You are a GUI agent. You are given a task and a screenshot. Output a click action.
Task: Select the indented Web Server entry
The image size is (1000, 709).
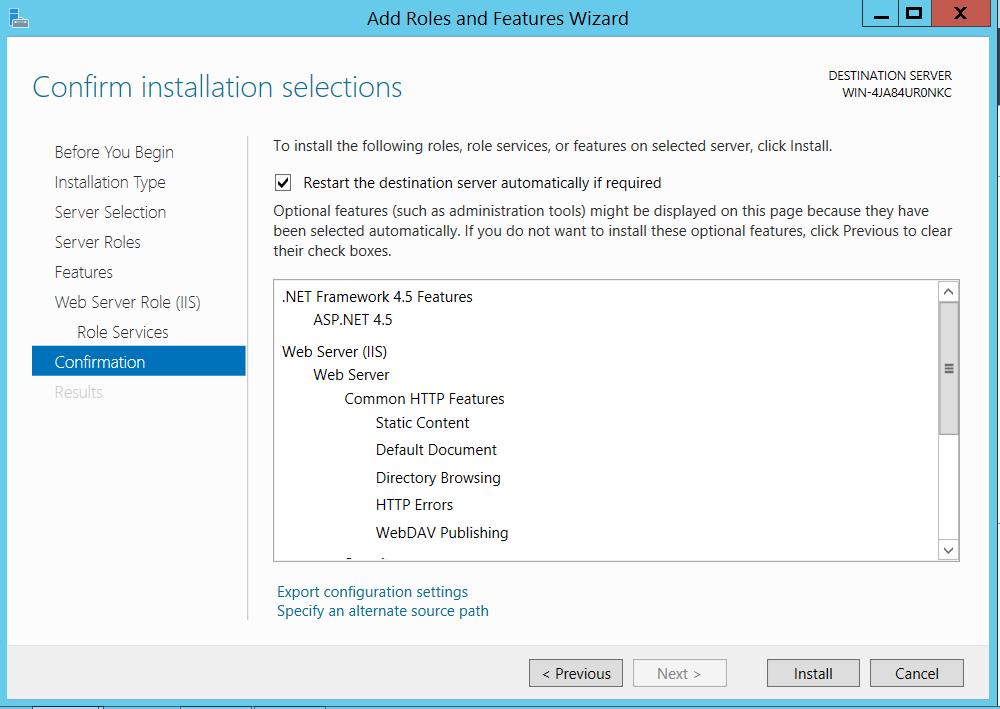[x=351, y=375]
